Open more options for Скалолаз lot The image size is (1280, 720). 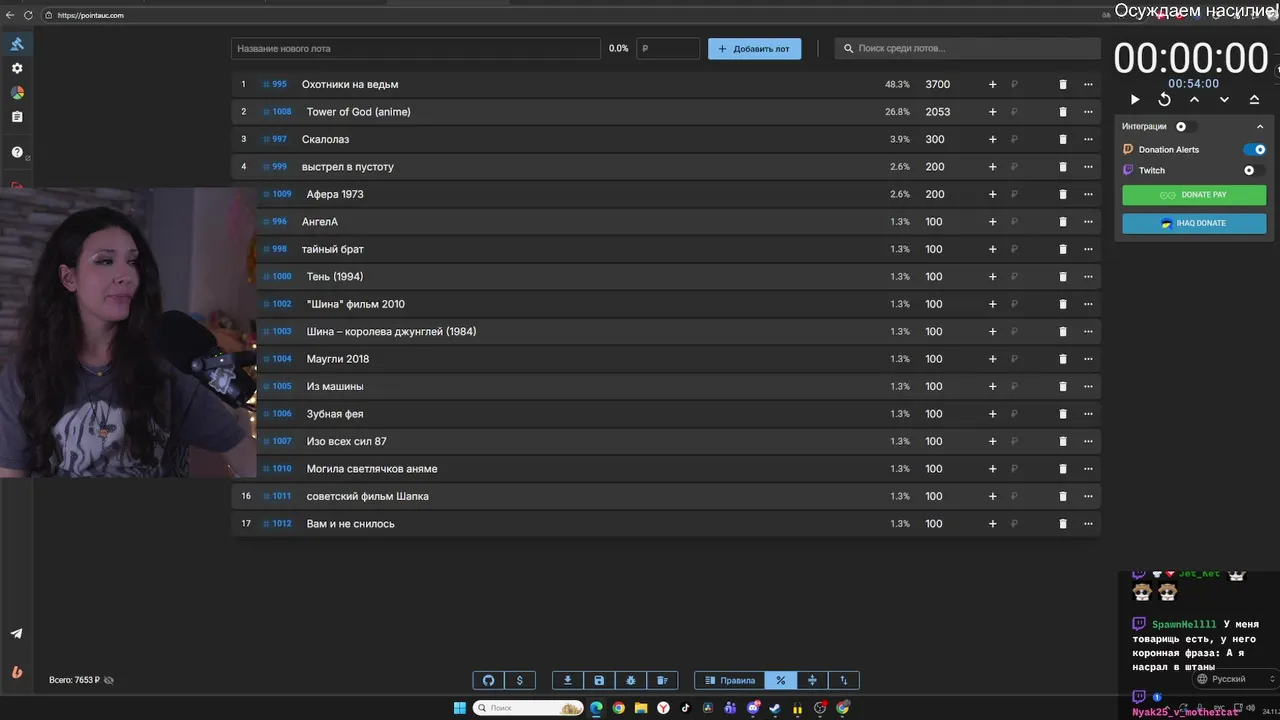coord(1088,140)
